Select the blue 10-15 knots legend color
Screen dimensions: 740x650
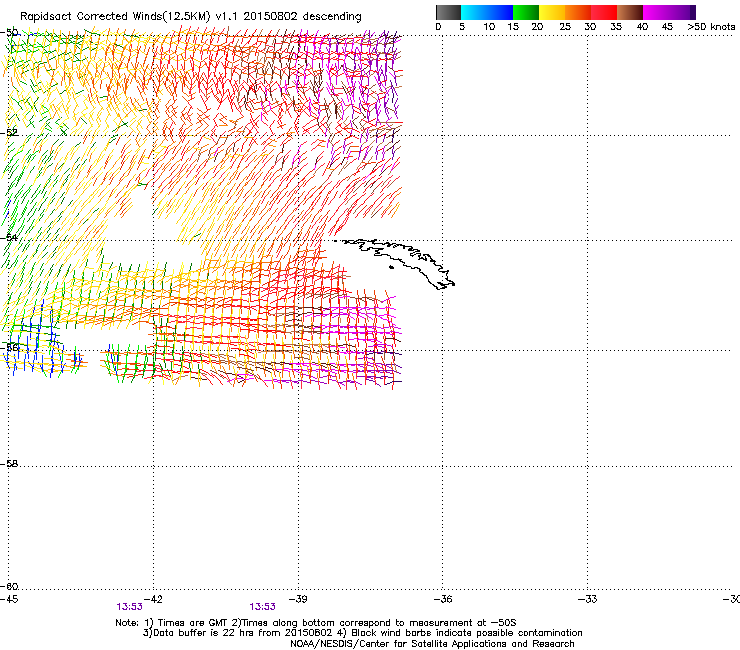click(x=500, y=12)
